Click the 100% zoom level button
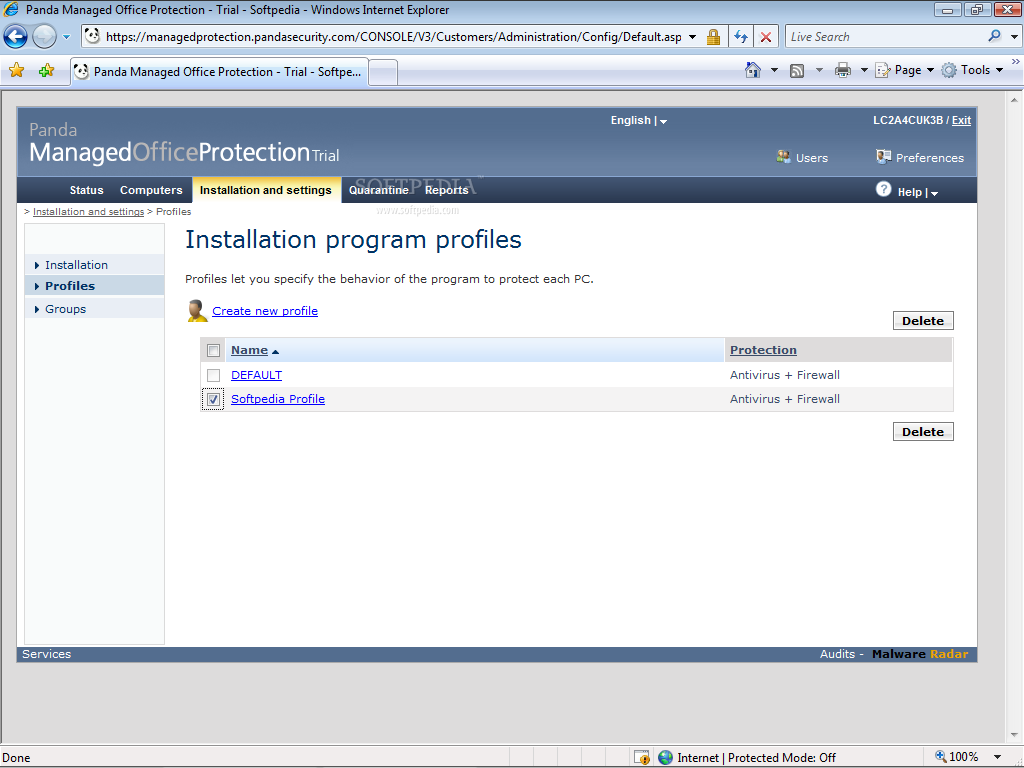The height and width of the screenshot is (768, 1024). 957,757
